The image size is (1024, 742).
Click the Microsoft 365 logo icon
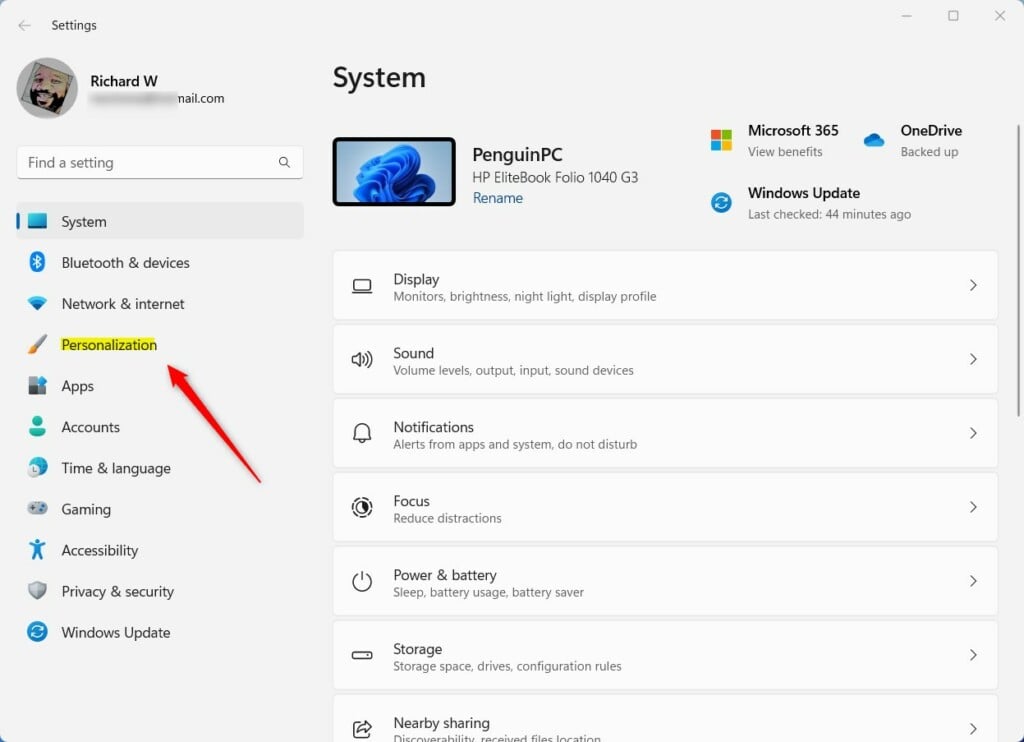721,140
